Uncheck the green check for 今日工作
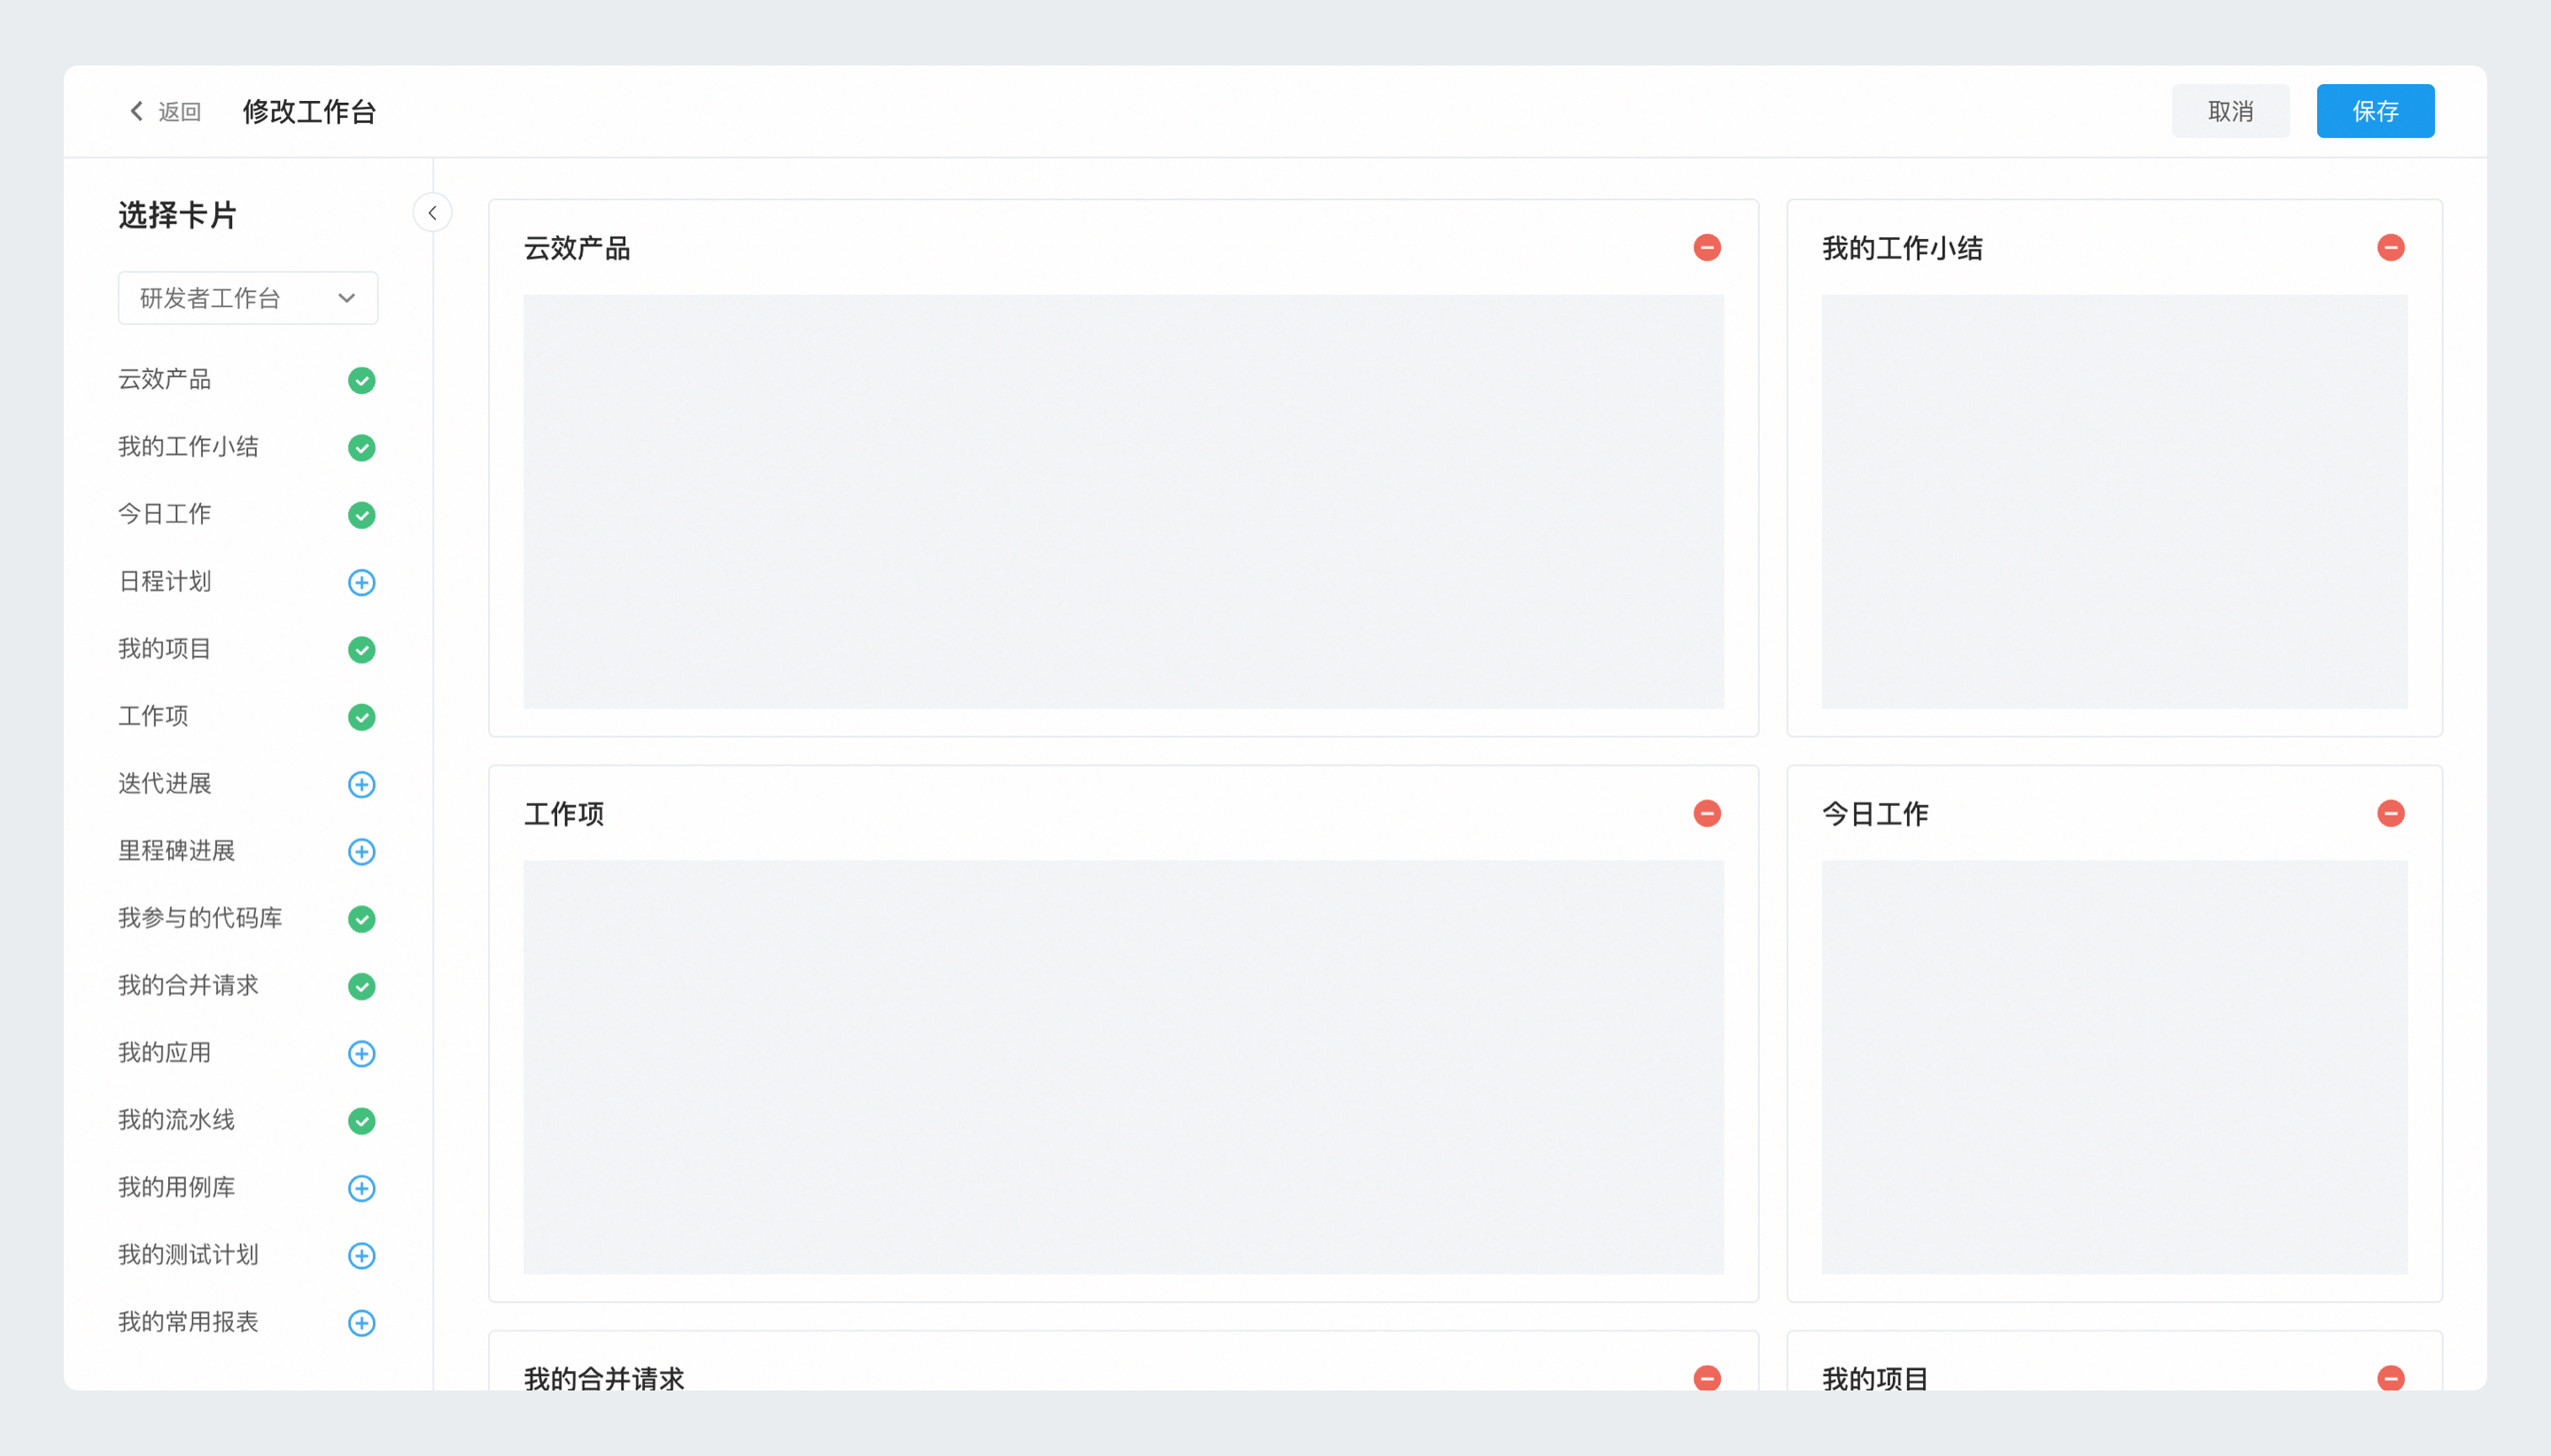This screenshot has height=1456, width=2551. (x=361, y=515)
